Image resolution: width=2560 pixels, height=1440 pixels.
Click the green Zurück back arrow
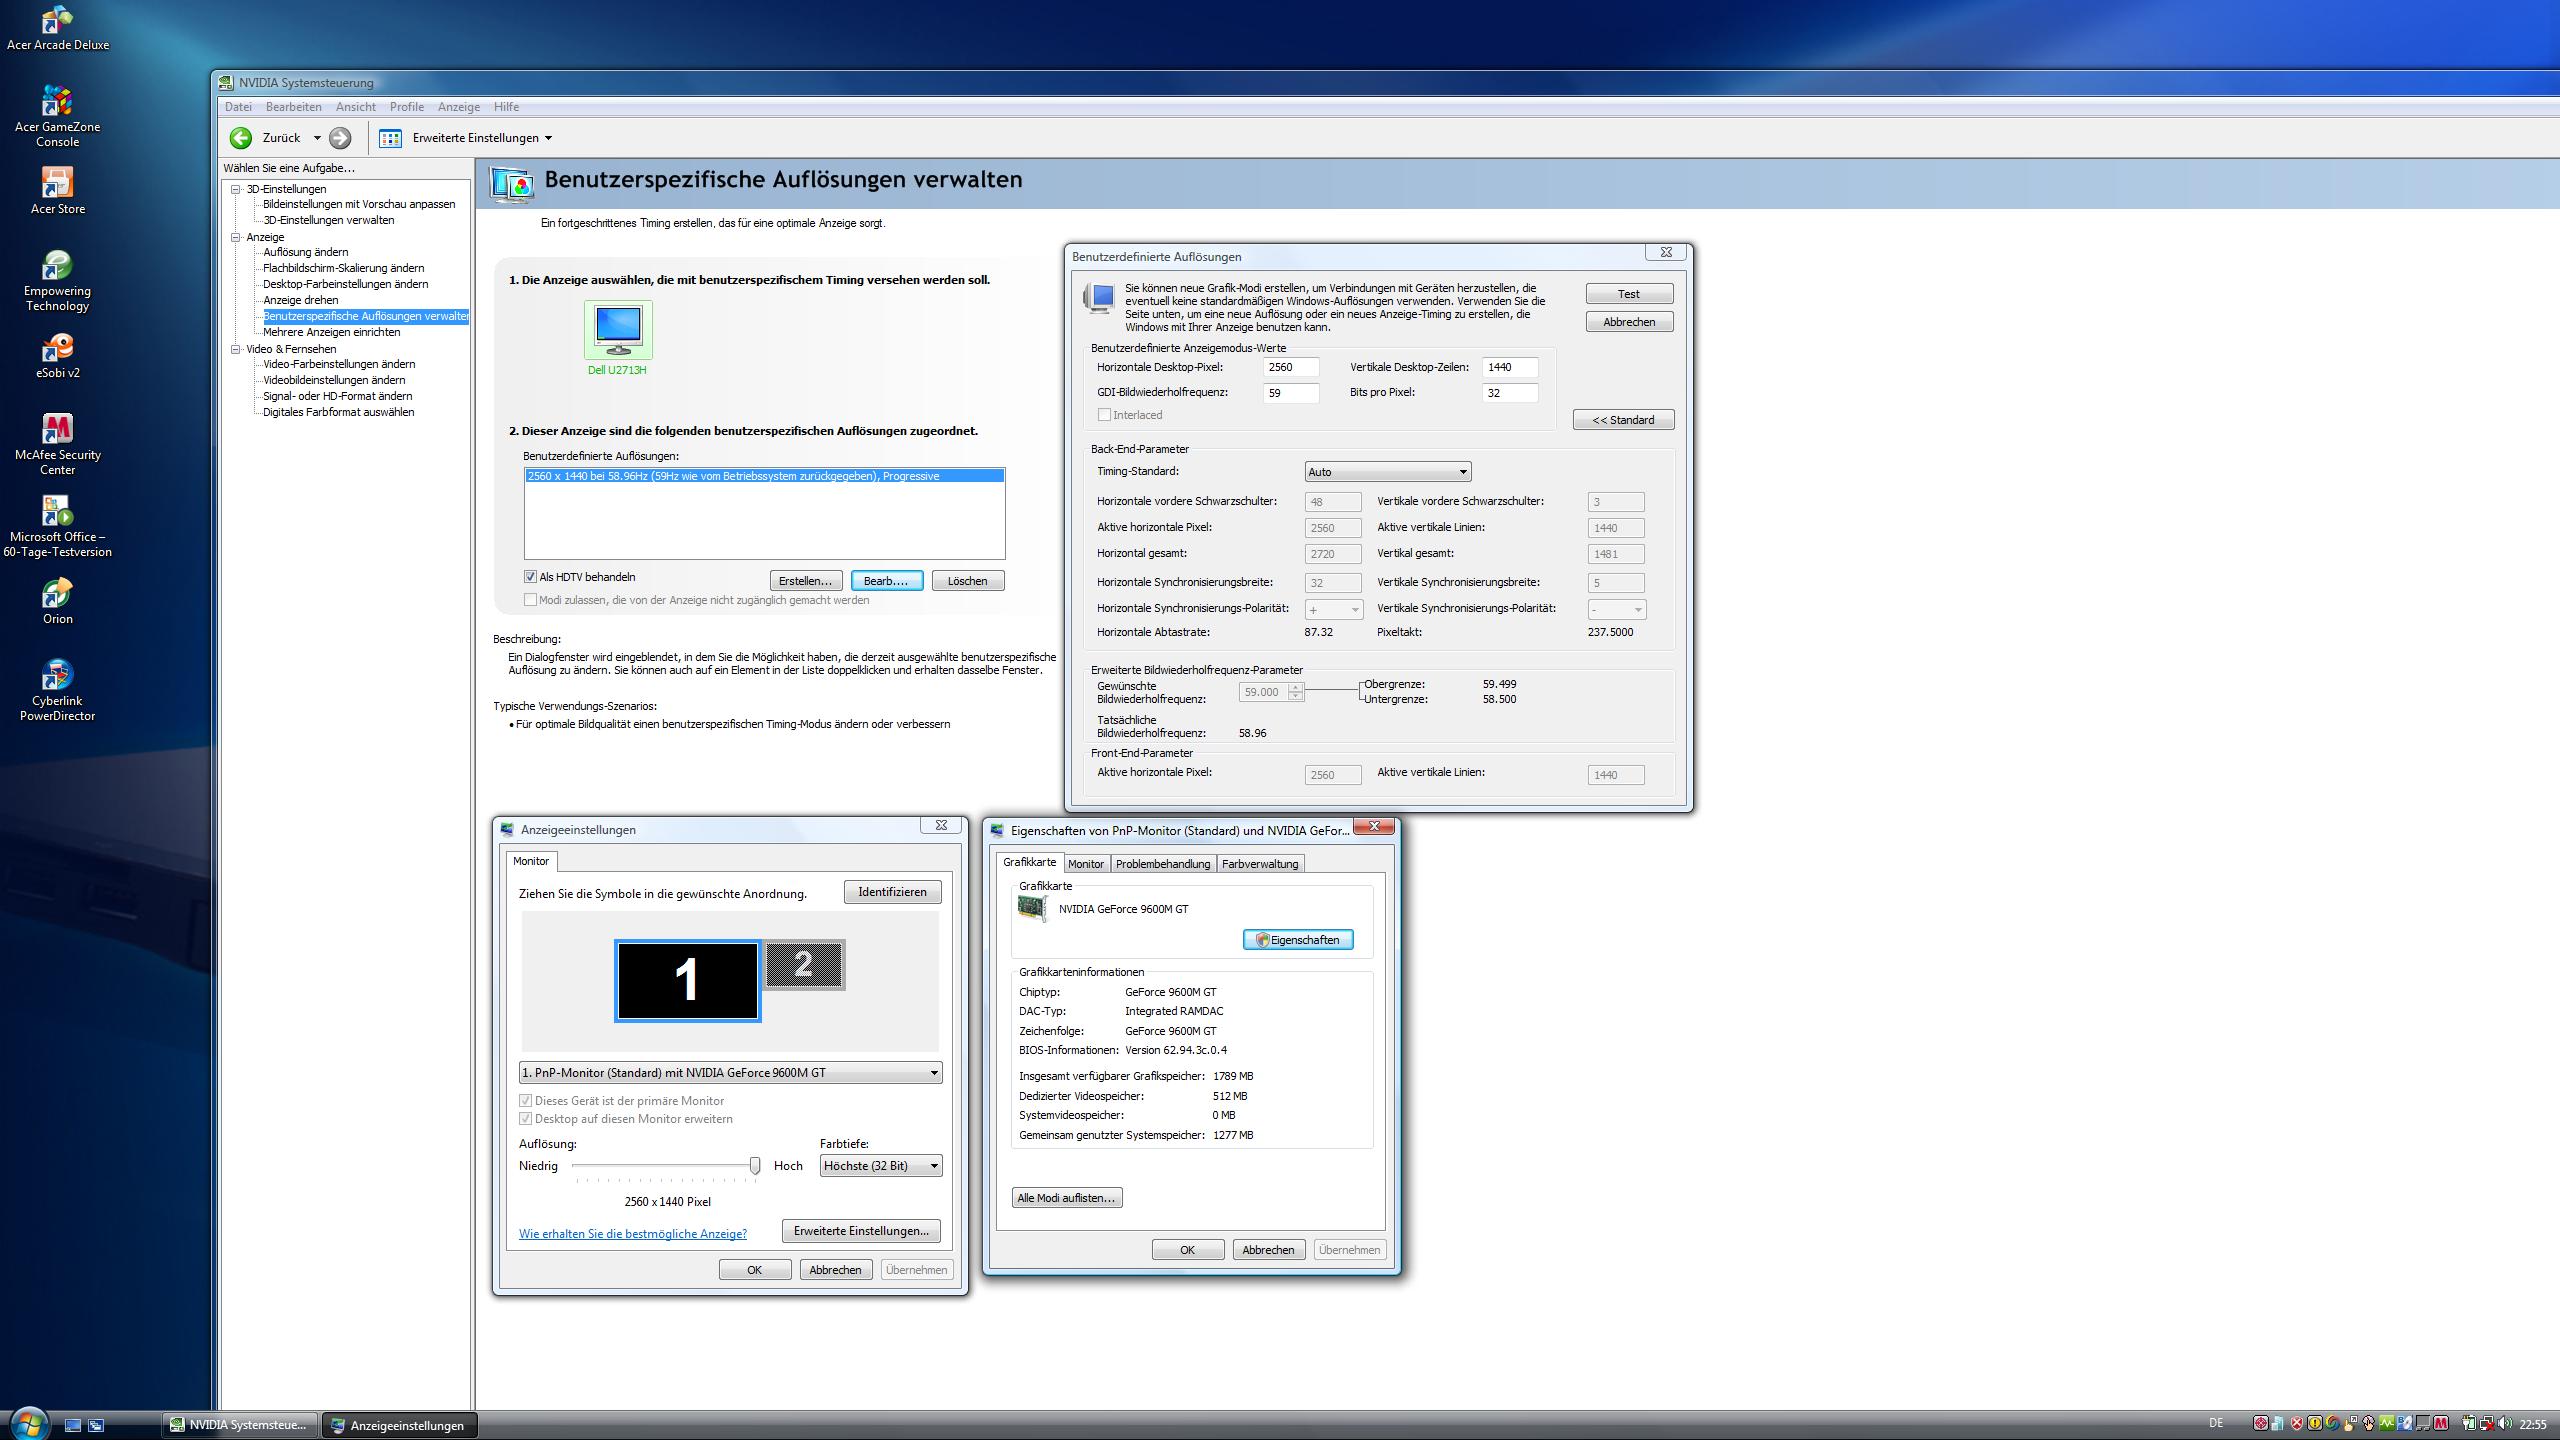pos(241,138)
